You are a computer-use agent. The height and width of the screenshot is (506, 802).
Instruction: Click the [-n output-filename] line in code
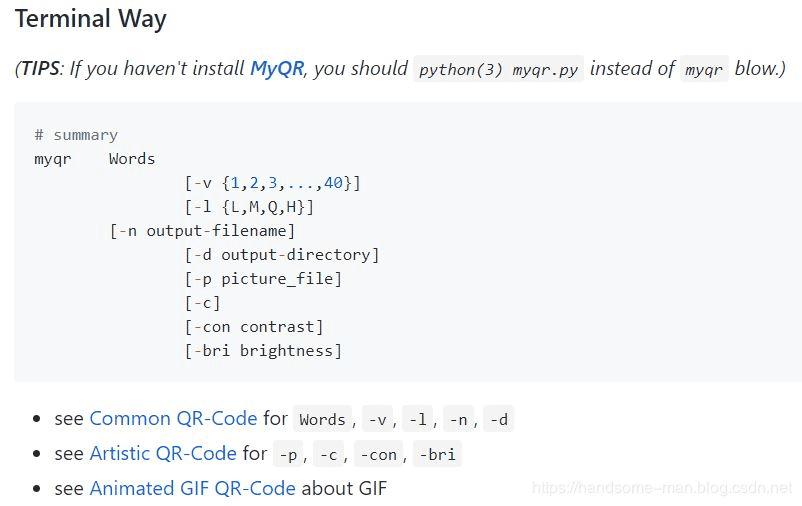pyautogui.click(x=202, y=231)
